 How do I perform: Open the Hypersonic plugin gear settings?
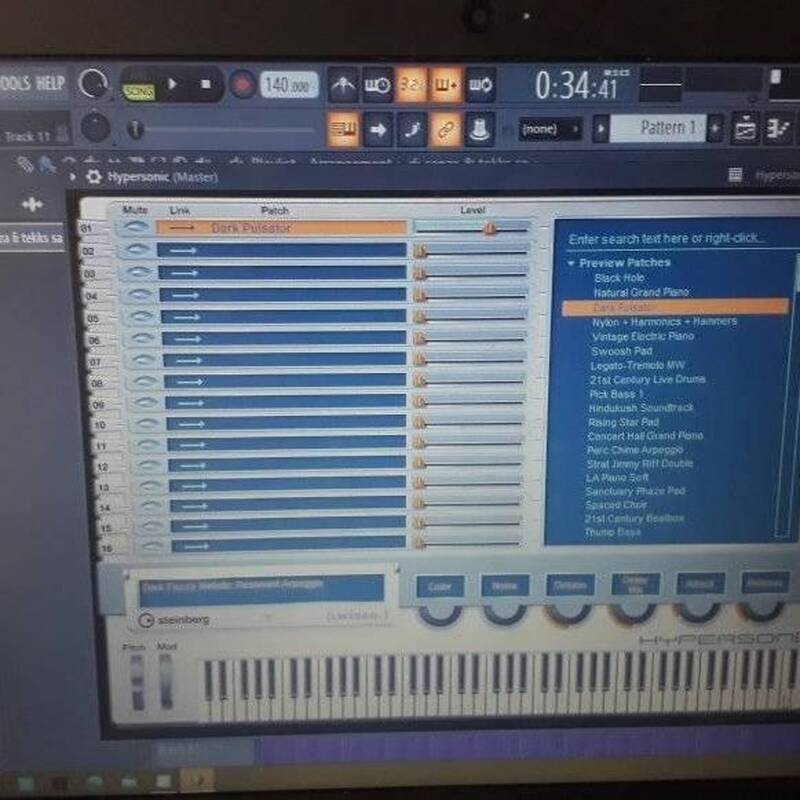pos(94,176)
